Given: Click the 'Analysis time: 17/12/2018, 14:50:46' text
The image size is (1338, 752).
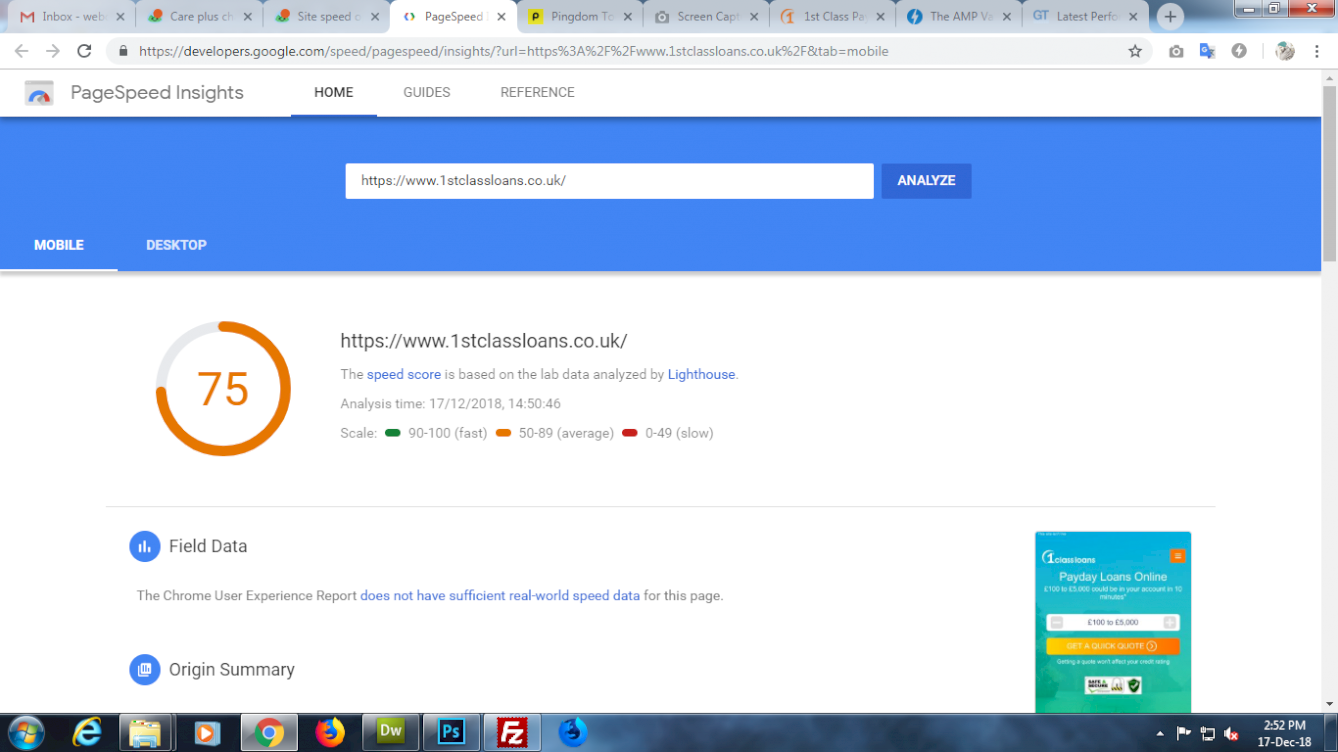Looking at the screenshot, I should coord(451,404).
